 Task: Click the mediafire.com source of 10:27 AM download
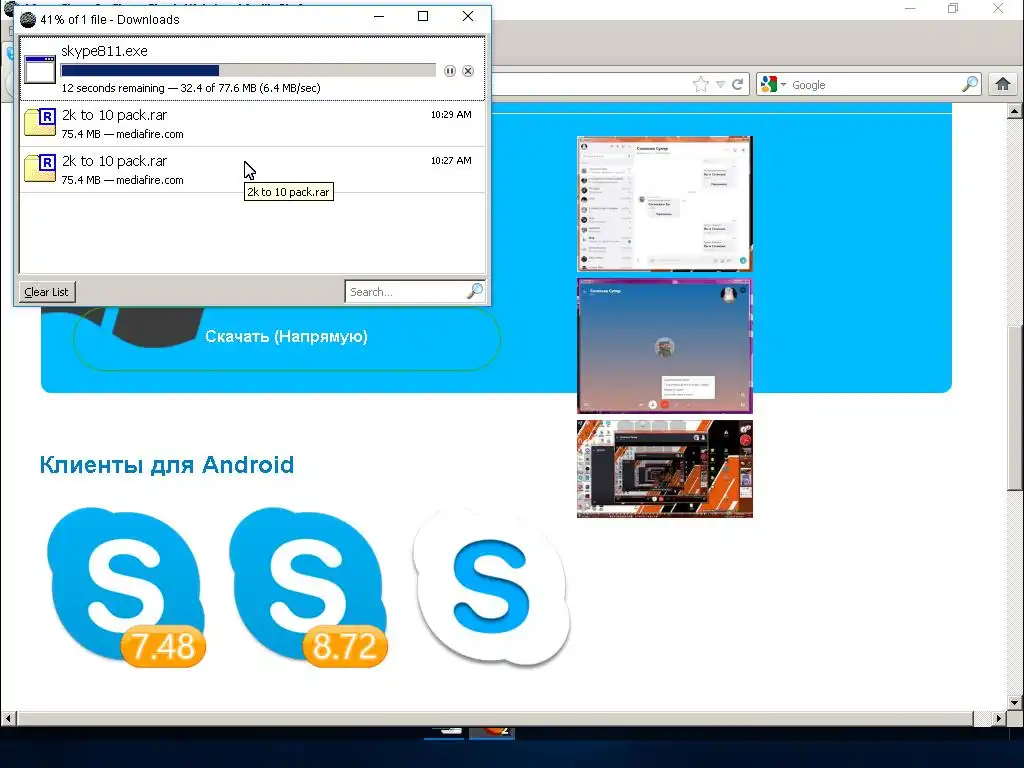coord(150,180)
